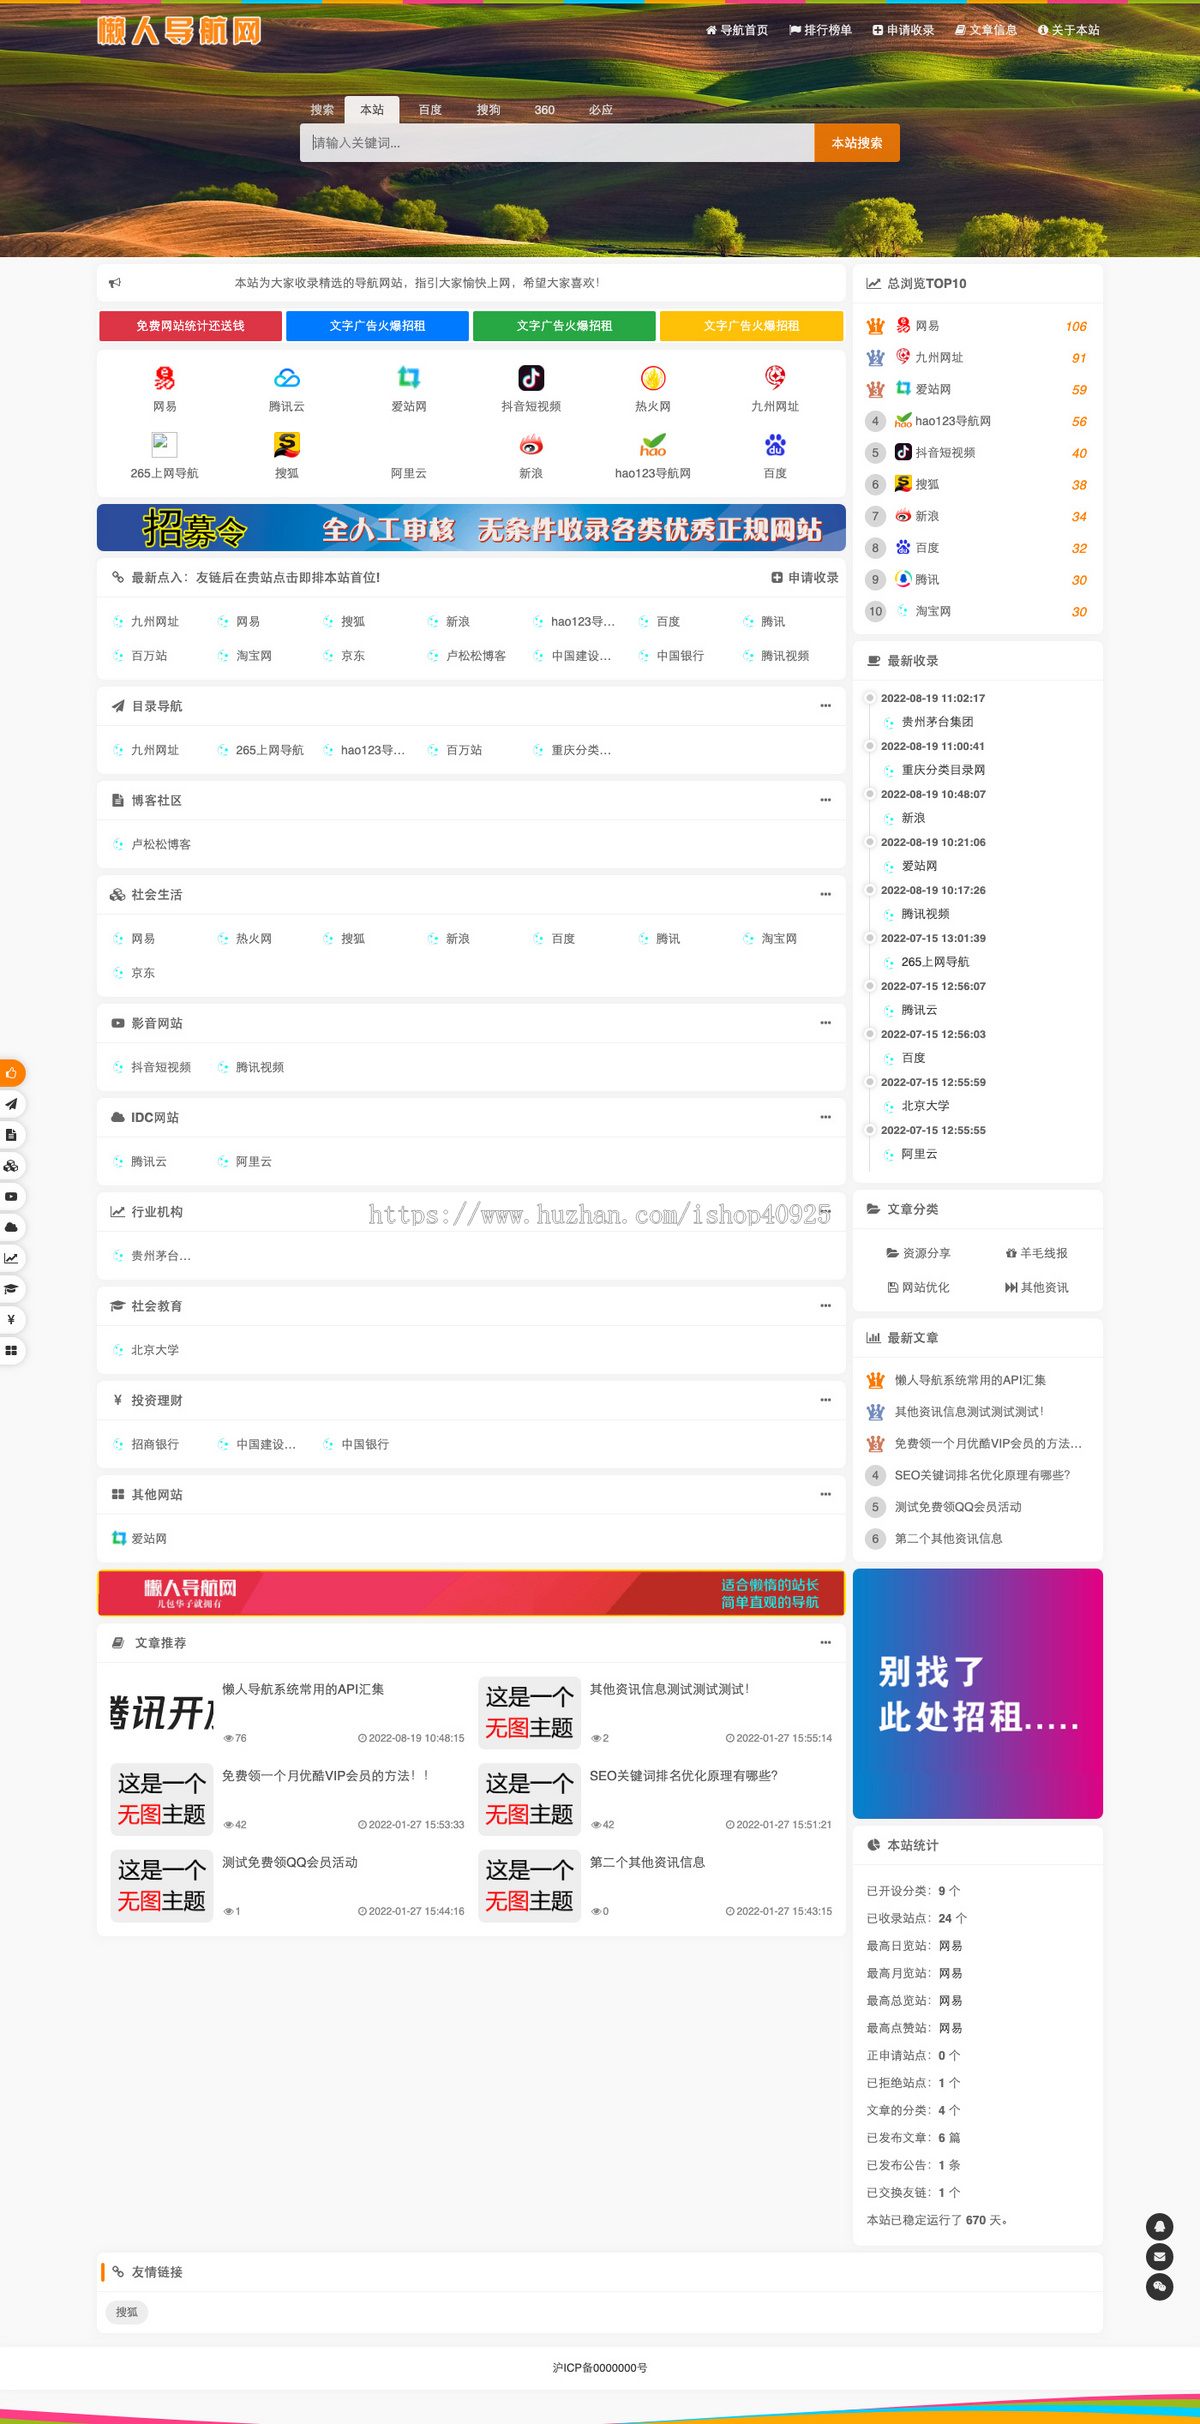This screenshot has width=1200, height=2424.
Task: Click the graduation cap icon in left sidebar
Action: [x=11, y=1289]
